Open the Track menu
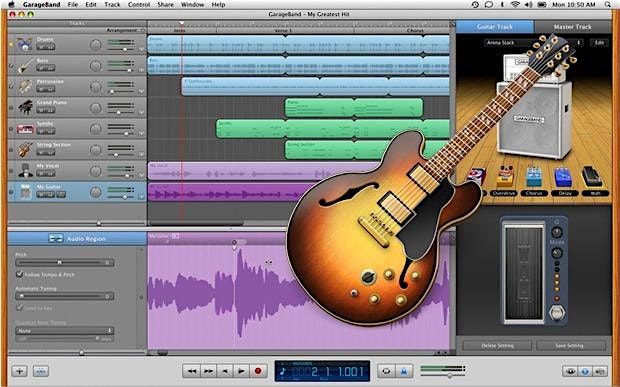The width and height of the screenshot is (620, 387). (112, 4)
